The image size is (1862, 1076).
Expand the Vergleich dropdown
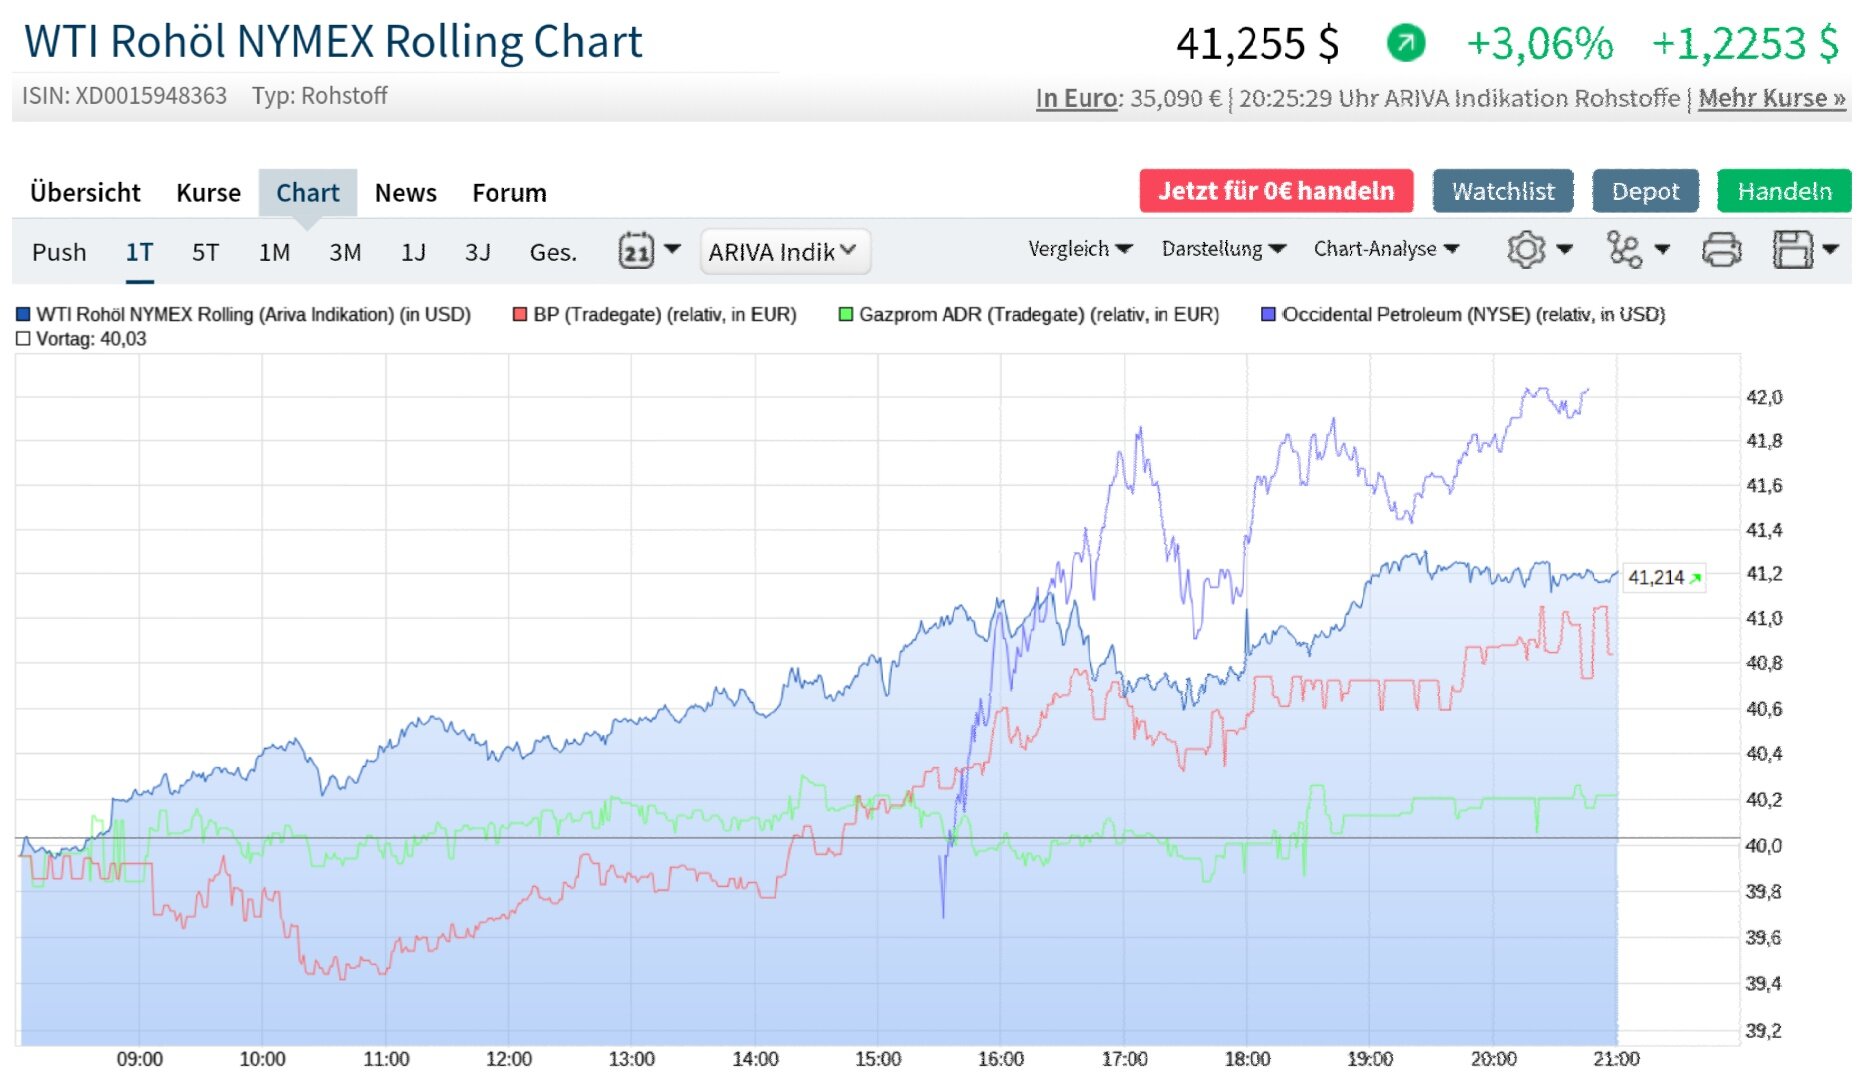(1080, 249)
